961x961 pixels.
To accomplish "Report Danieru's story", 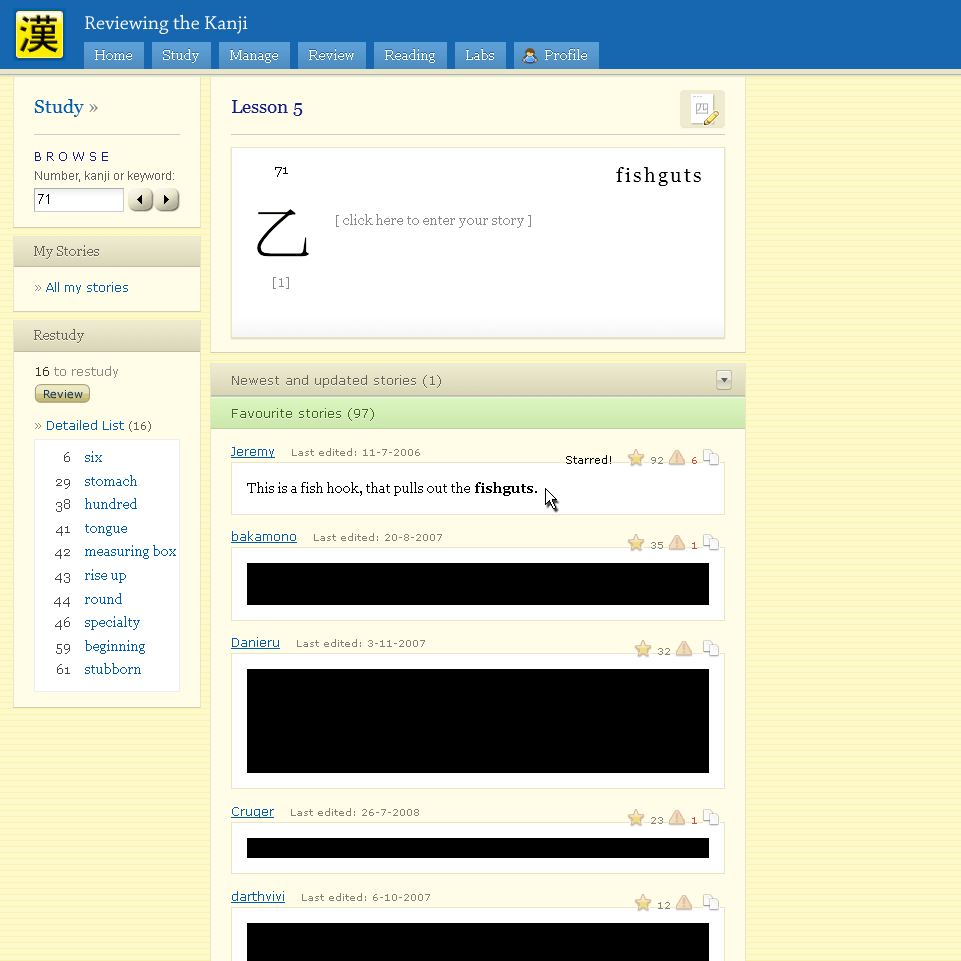I will pyautogui.click(x=684, y=649).
